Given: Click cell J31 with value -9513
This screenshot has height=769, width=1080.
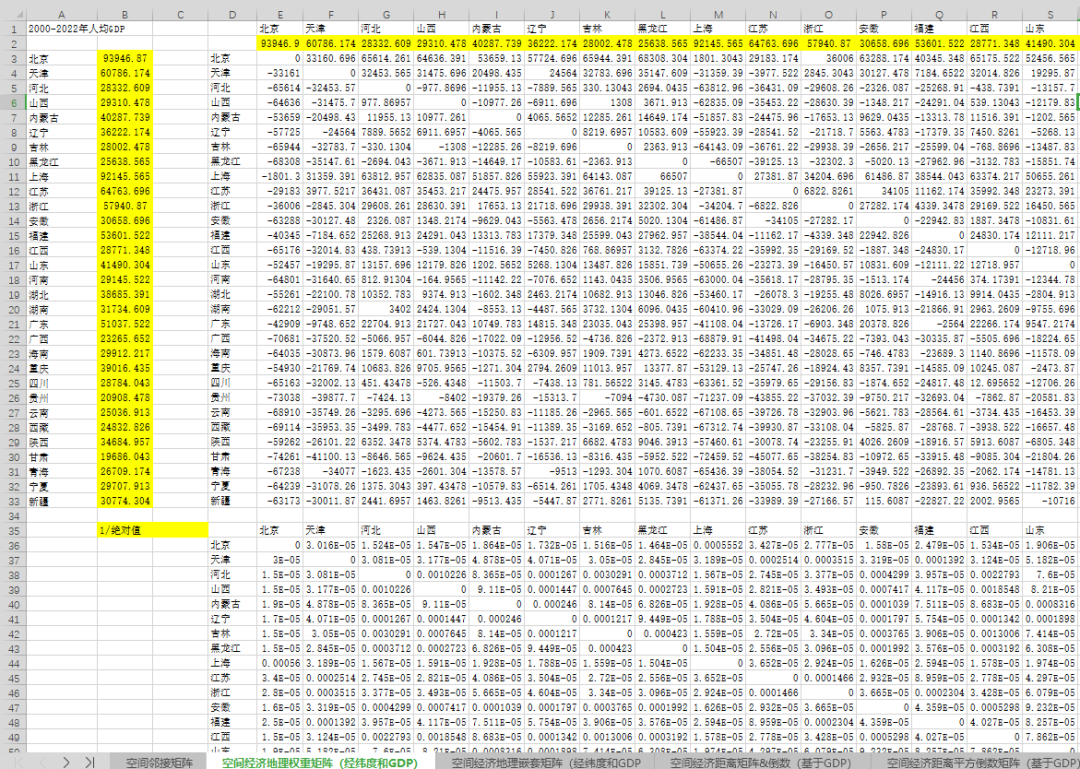Looking at the screenshot, I should coord(552,471).
